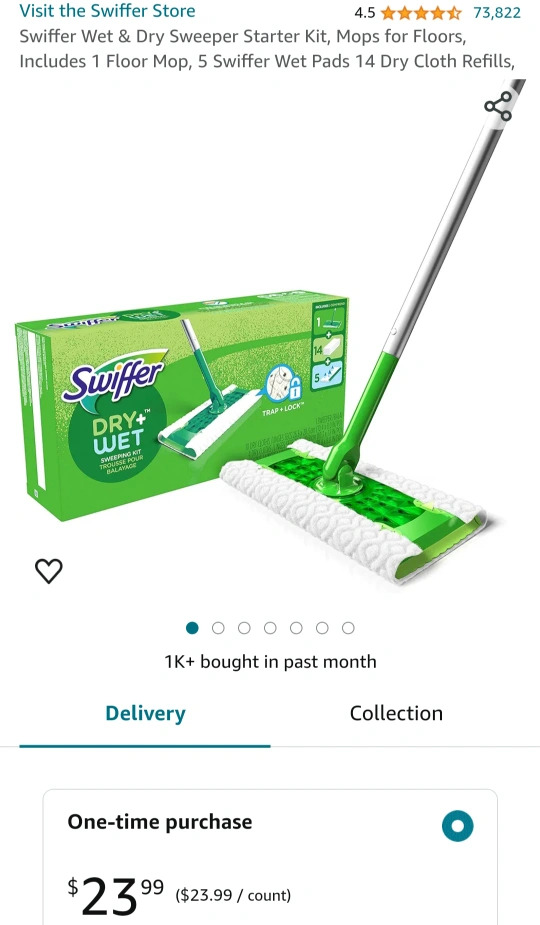Switch to the Collection tab
This screenshot has height=925, width=540.
[x=396, y=713]
